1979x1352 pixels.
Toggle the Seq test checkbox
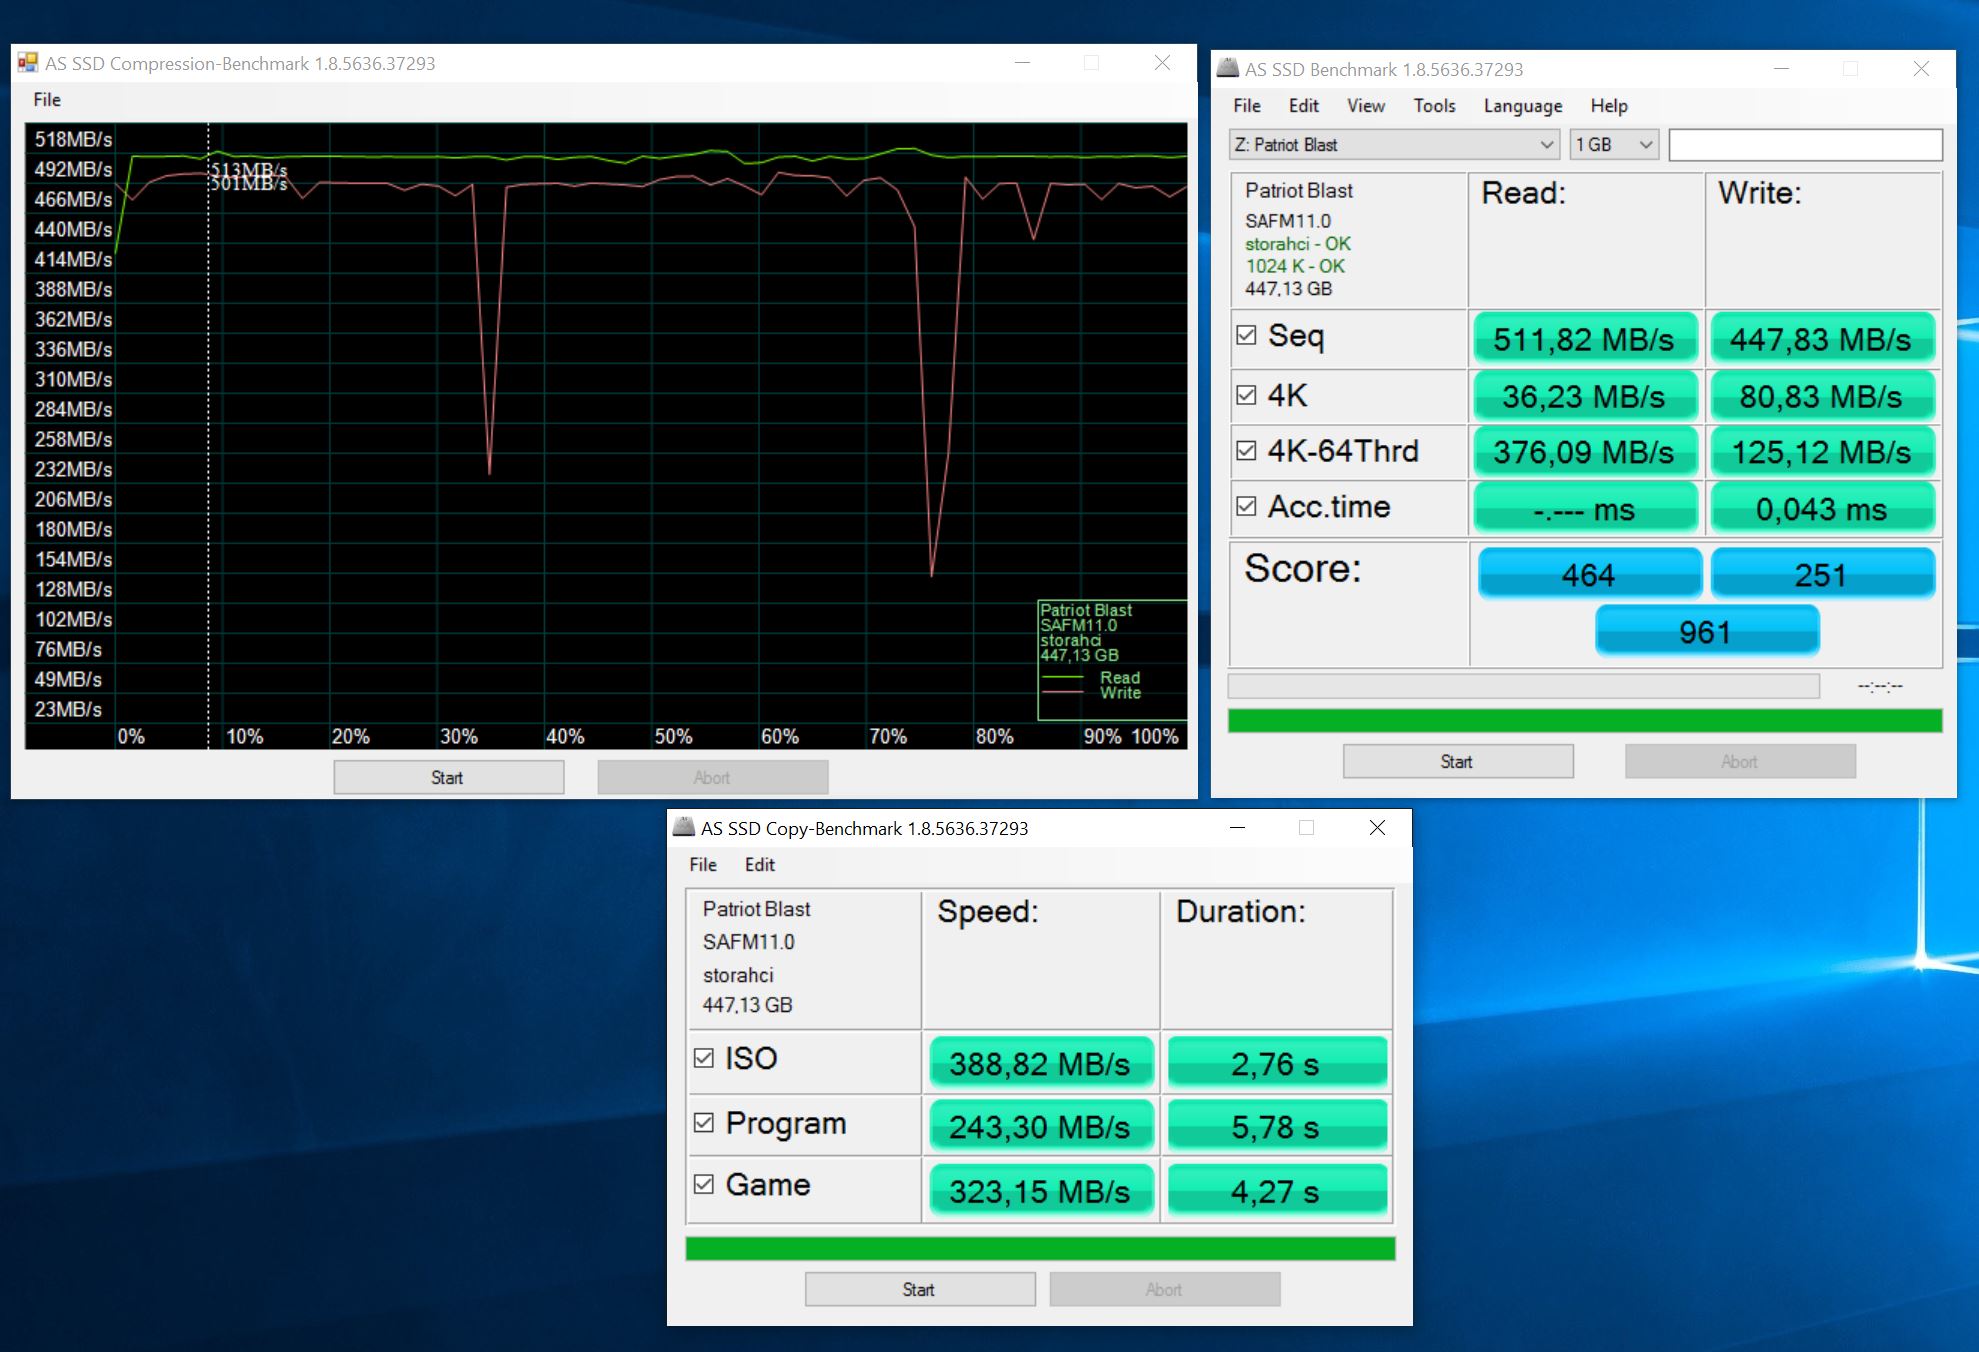(1246, 335)
